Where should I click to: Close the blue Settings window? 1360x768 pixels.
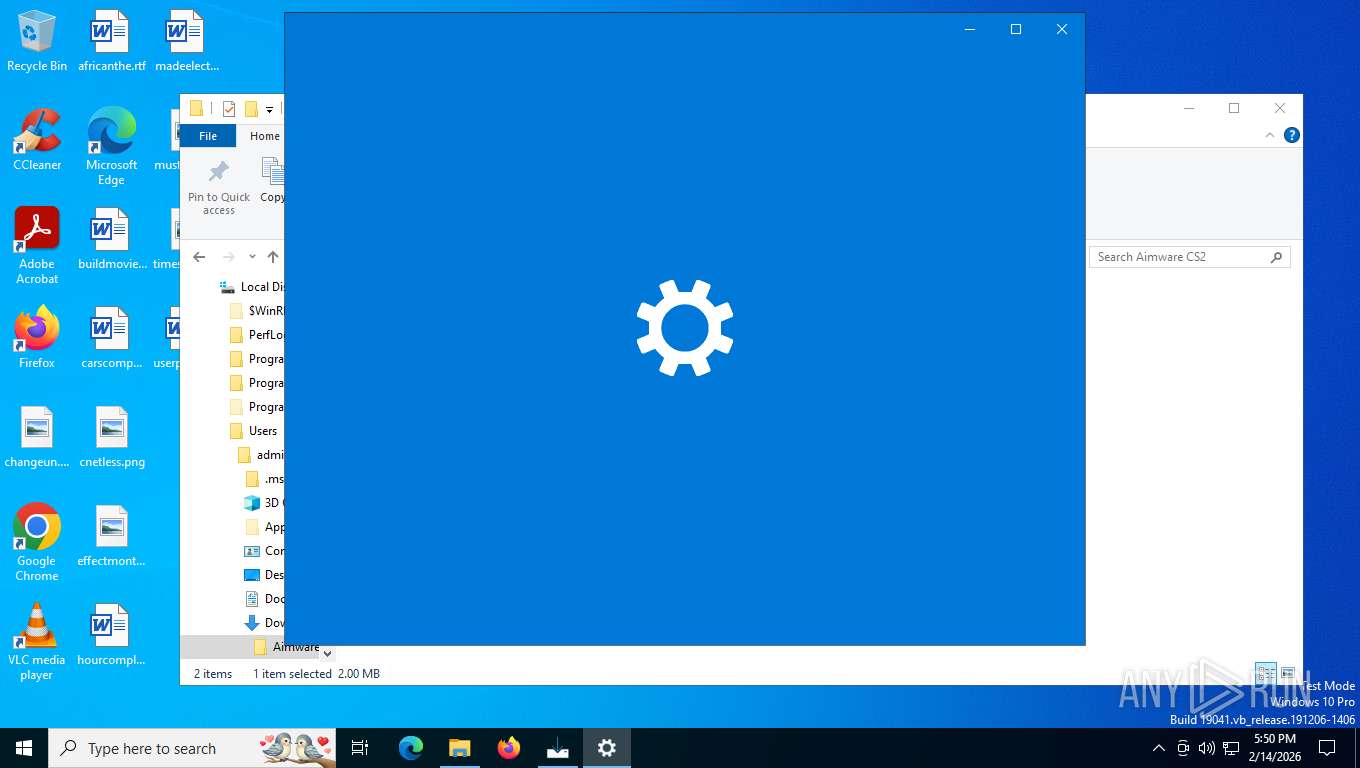click(x=1062, y=29)
